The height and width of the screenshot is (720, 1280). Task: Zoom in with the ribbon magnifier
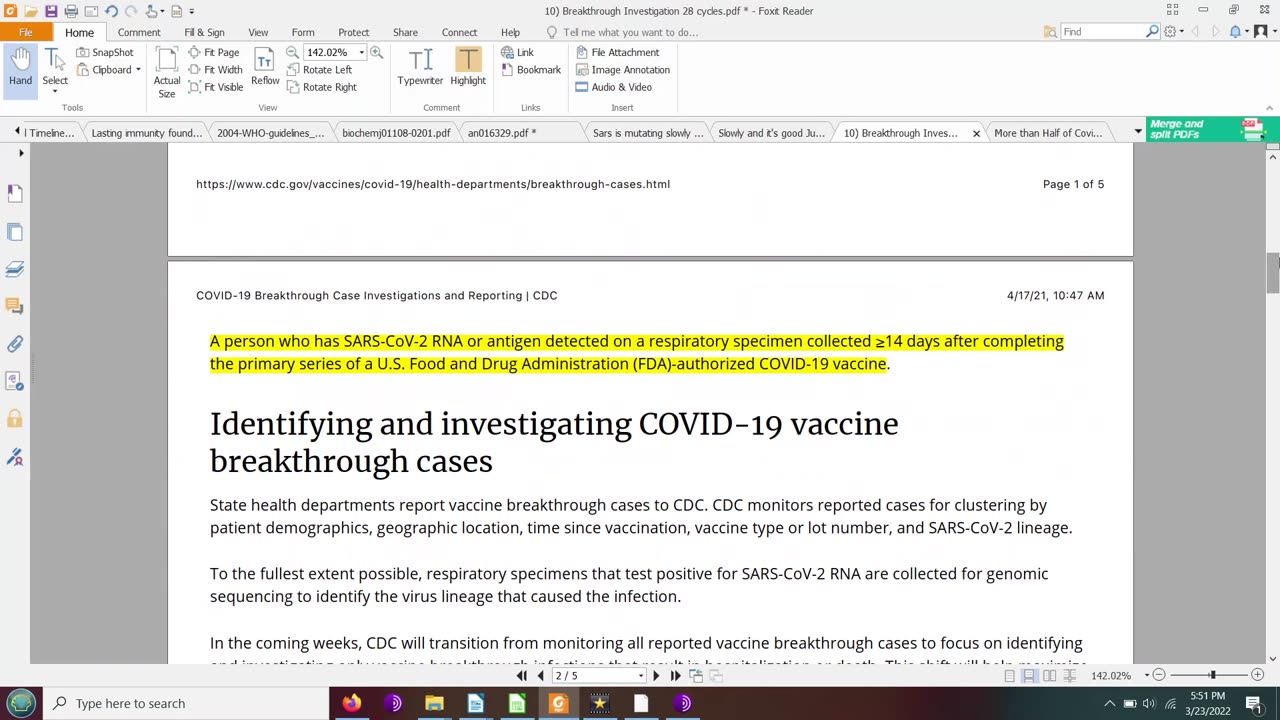point(377,52)
